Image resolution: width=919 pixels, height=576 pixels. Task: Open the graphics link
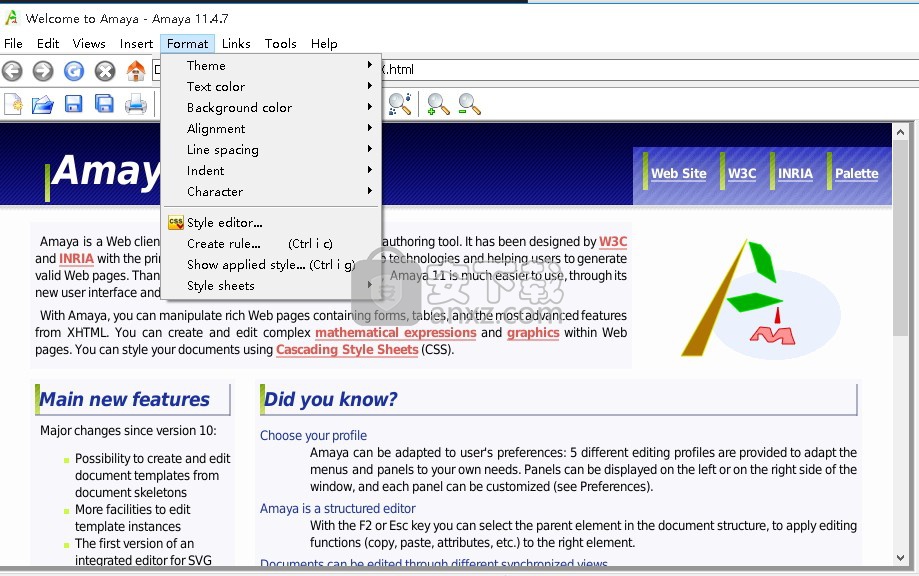pyautogui.click(x=533, y=333)
